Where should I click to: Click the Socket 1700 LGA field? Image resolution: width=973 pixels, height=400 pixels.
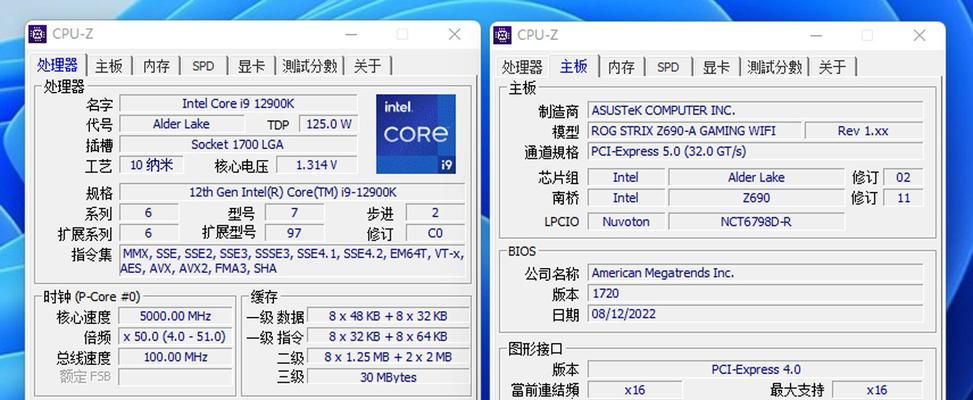pyautogui.click(x=238, y=144)
